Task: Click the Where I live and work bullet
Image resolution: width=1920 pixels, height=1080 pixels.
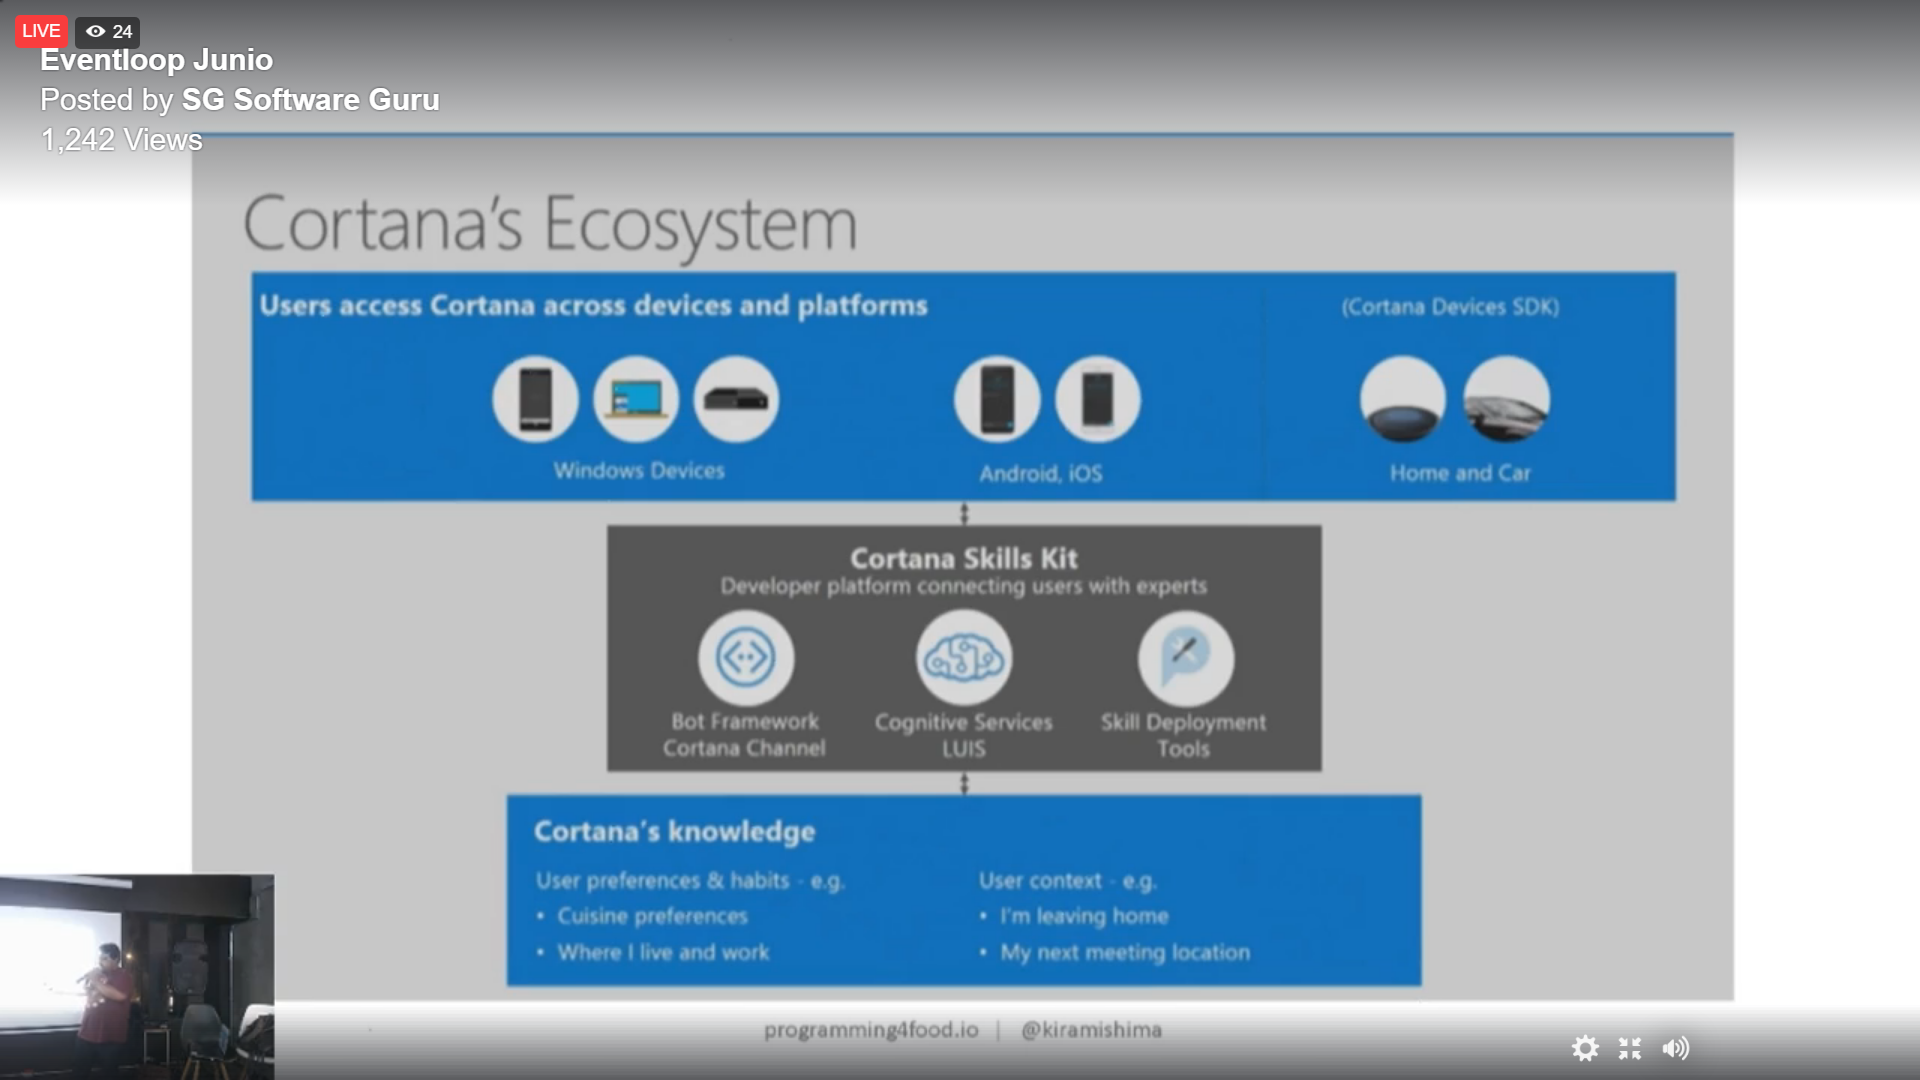Action: 663,952
